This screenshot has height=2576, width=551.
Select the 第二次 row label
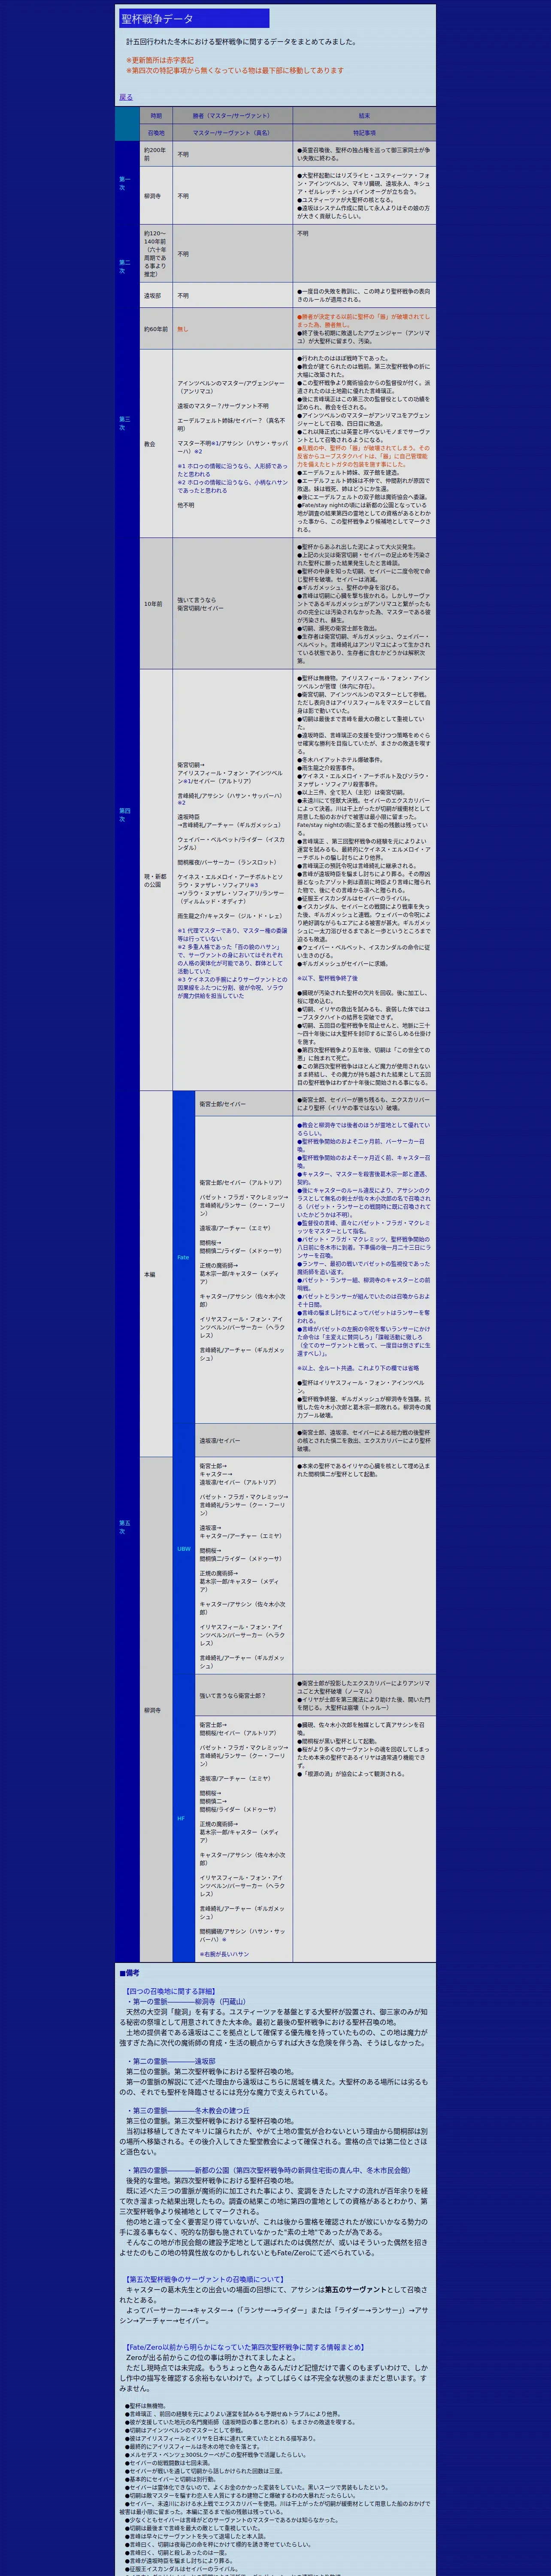click(x=128, y=266)
